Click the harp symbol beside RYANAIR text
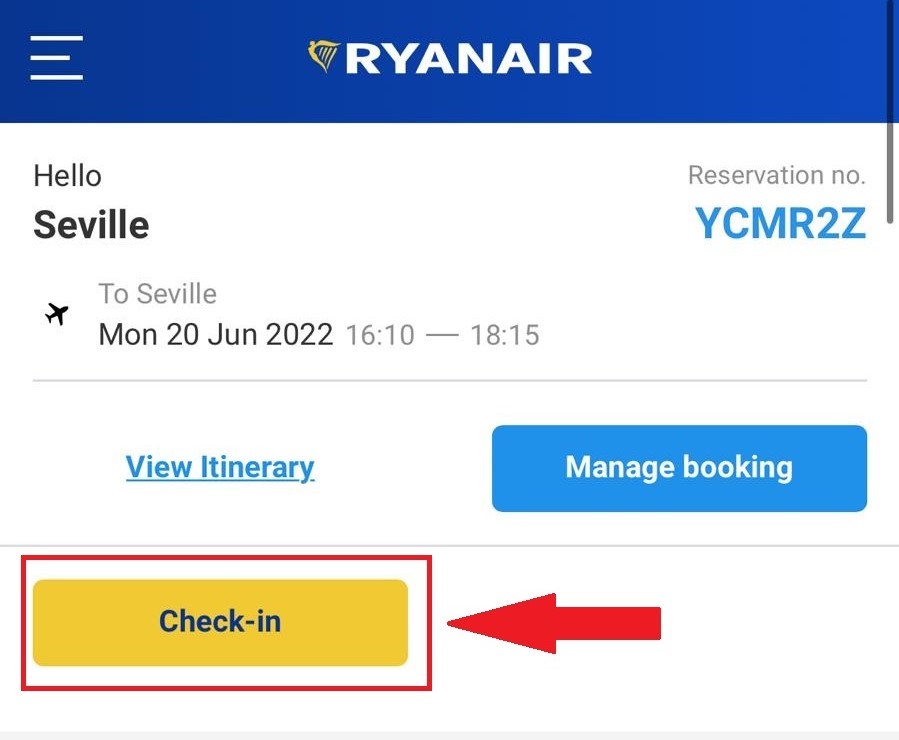 click(x=324, y=57)
